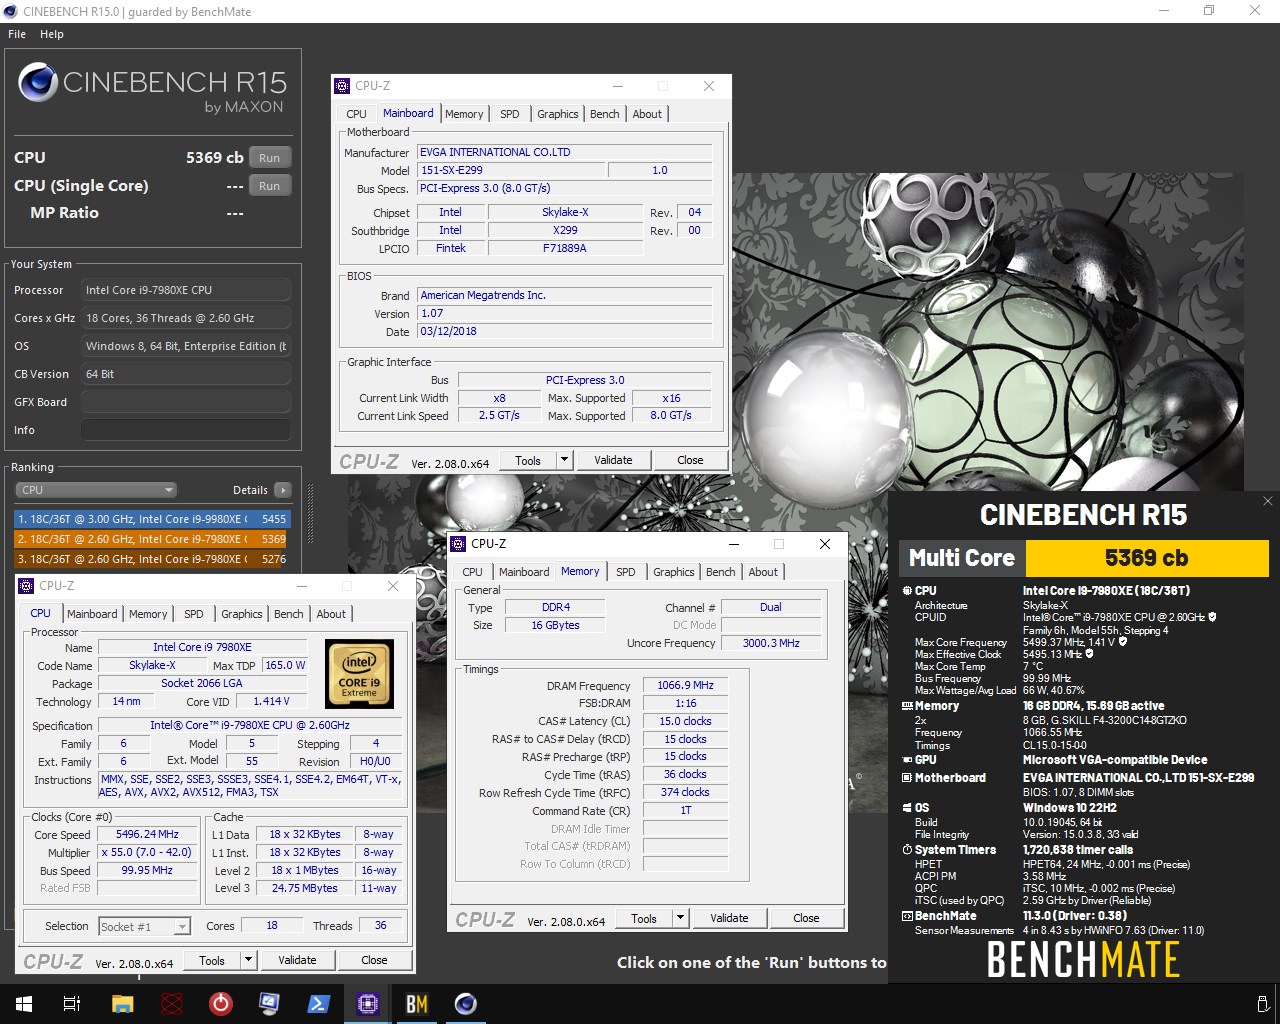Image resolution: width=1280 pixels, height=1024 pixels.
Task: Select ranking entry scoring 5276
Action: (x=152, y=559)
